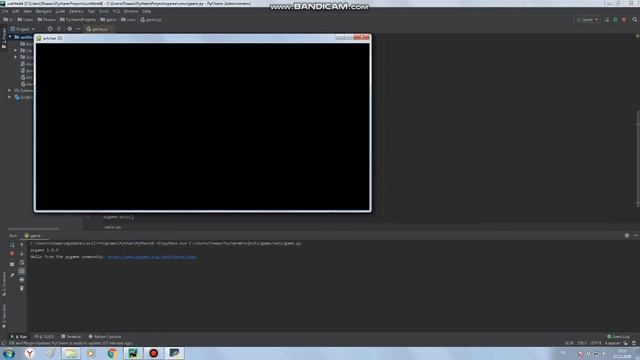Click the Rerun icon in Run panel
640x360 pixels.
click(12, 245)
